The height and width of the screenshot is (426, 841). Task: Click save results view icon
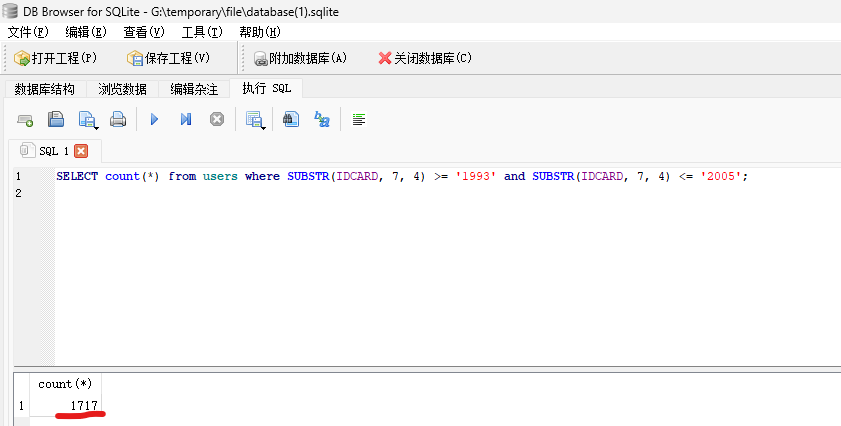pos(253,119)
